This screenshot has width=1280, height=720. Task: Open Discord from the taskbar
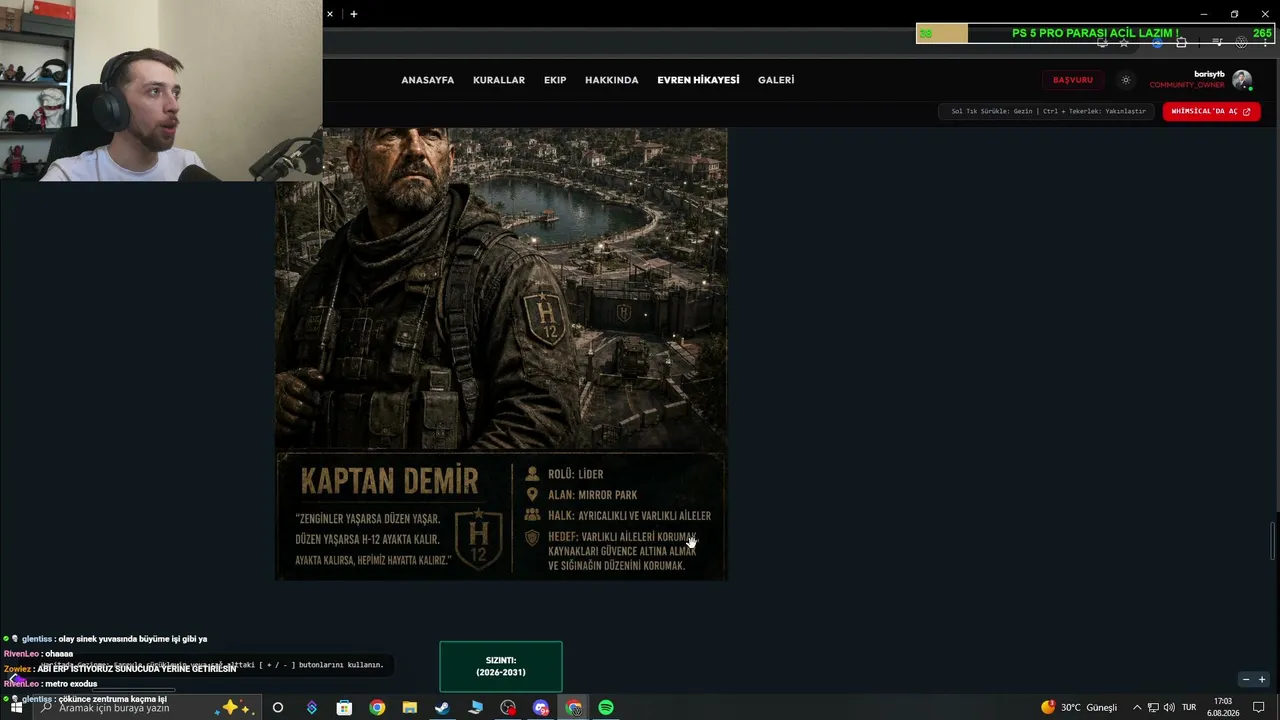(541, 707)
